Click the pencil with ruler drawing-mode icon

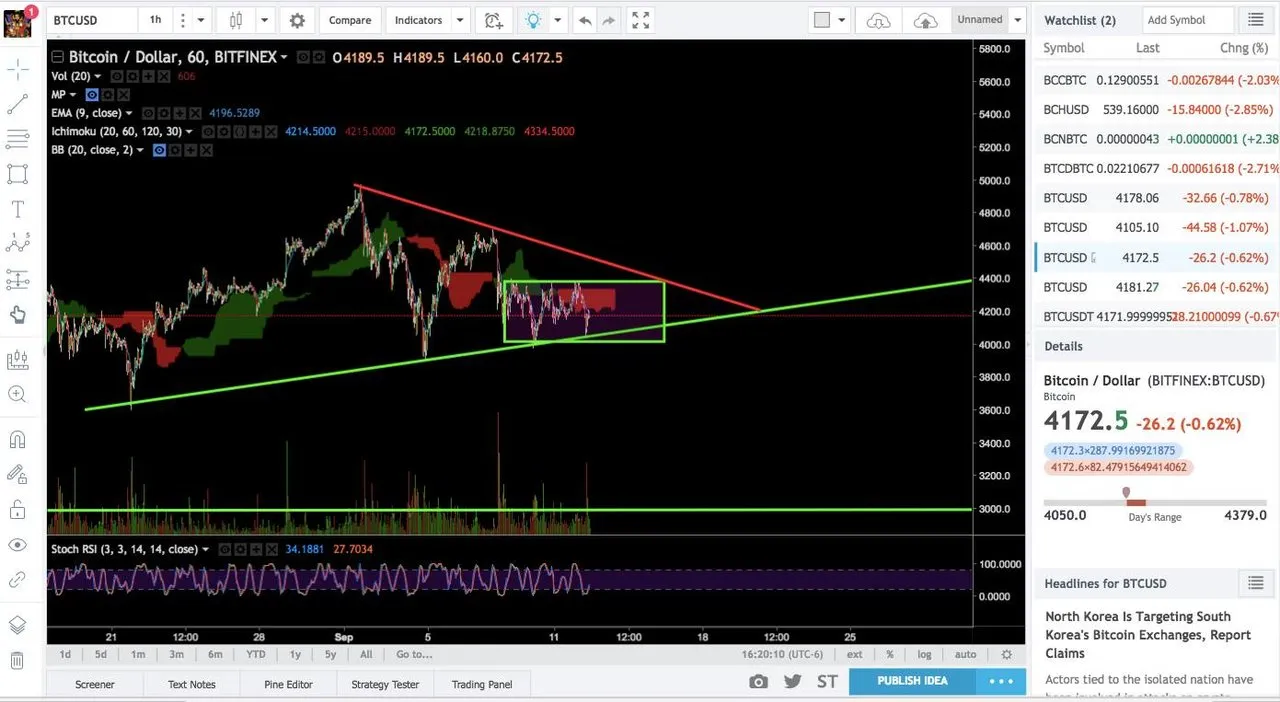point(17,474)
